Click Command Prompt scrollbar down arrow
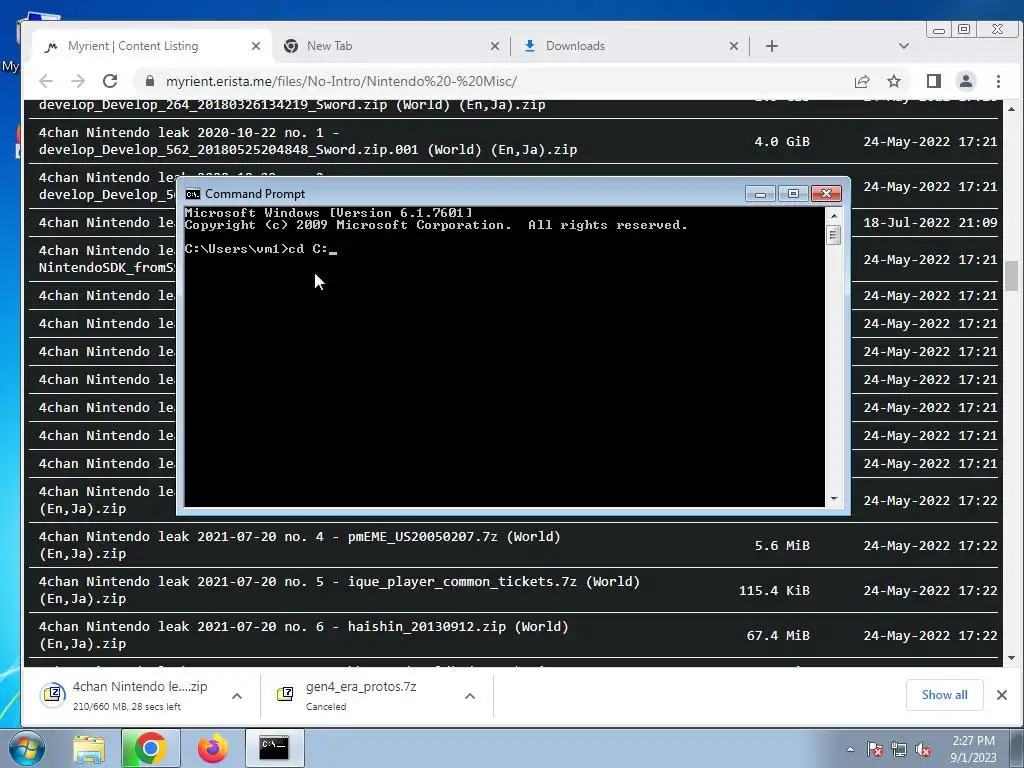Image resolution: width=1024 pixels, height=768 pixels. point(833,499)
